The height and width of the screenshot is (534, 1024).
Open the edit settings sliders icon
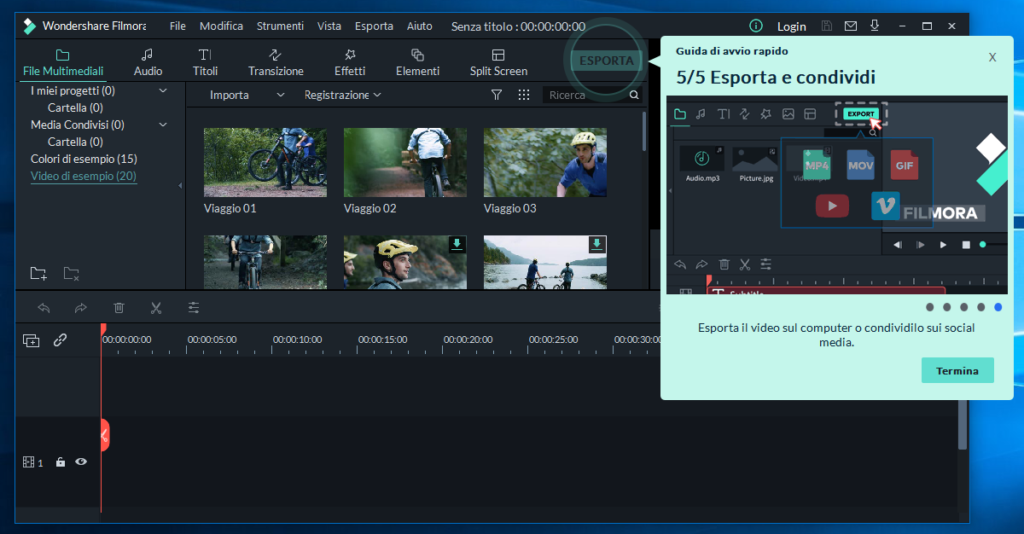pos(193,308)
